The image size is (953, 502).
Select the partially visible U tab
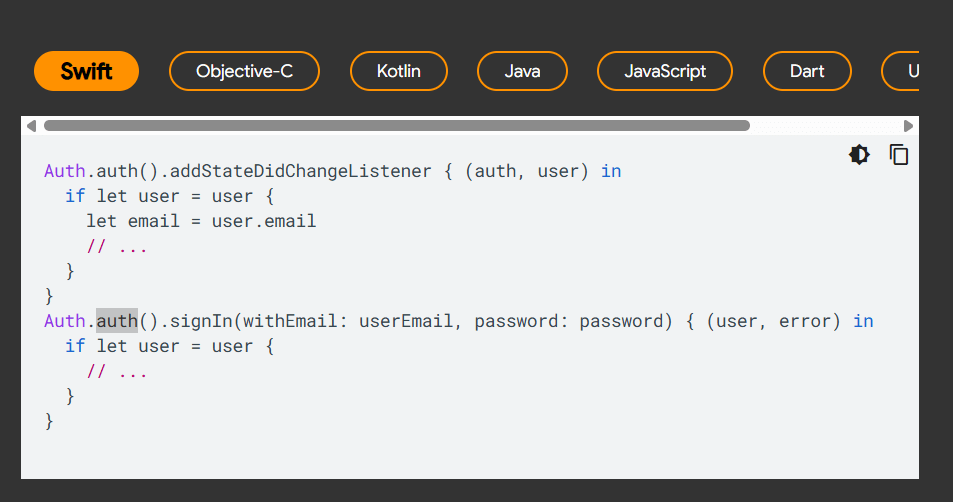(901, 71)
